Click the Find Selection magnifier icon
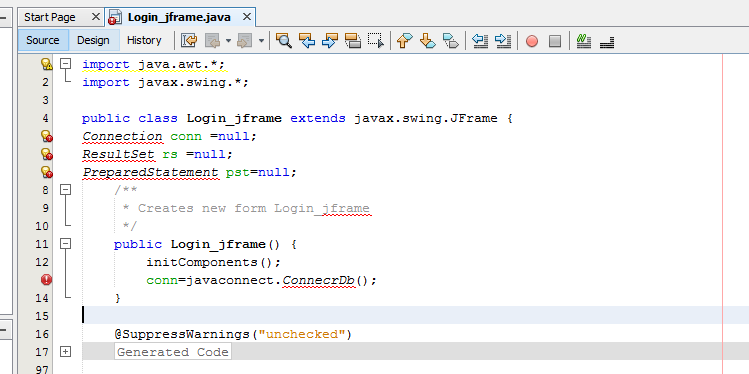 pos(284,41)
